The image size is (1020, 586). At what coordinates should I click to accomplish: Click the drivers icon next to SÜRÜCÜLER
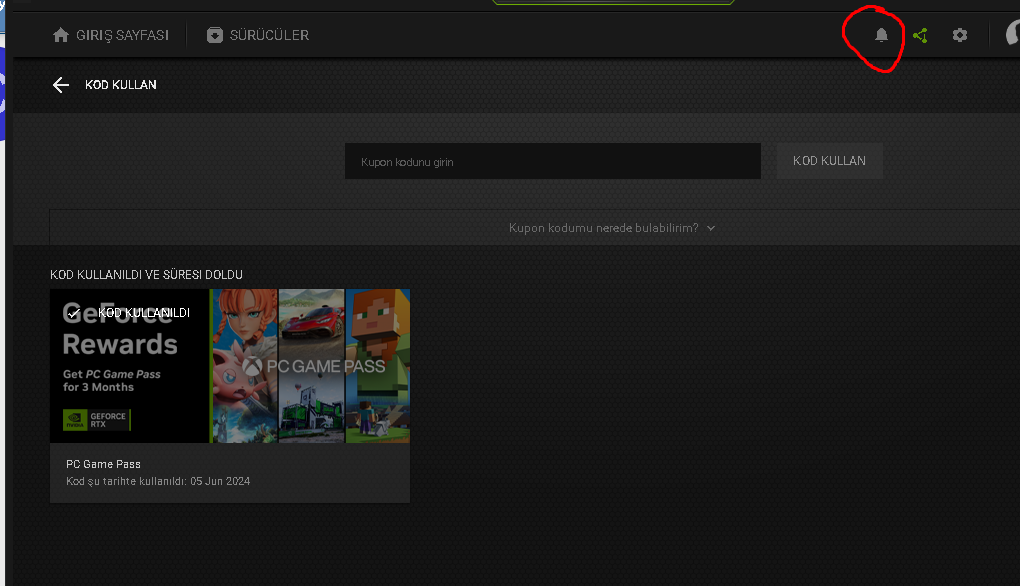point(215,35)
